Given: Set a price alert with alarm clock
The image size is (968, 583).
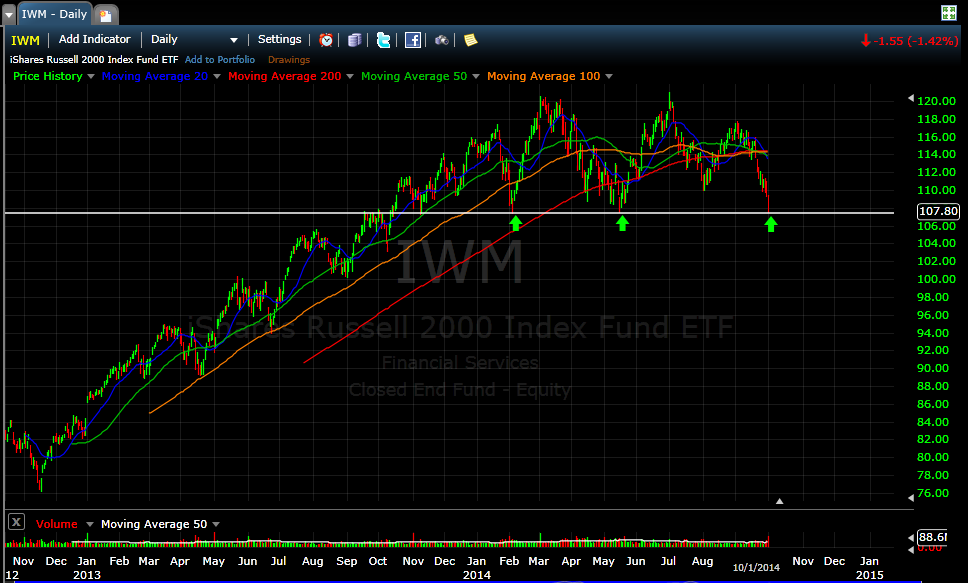Looking at the screenshot, I should [326, 40].
